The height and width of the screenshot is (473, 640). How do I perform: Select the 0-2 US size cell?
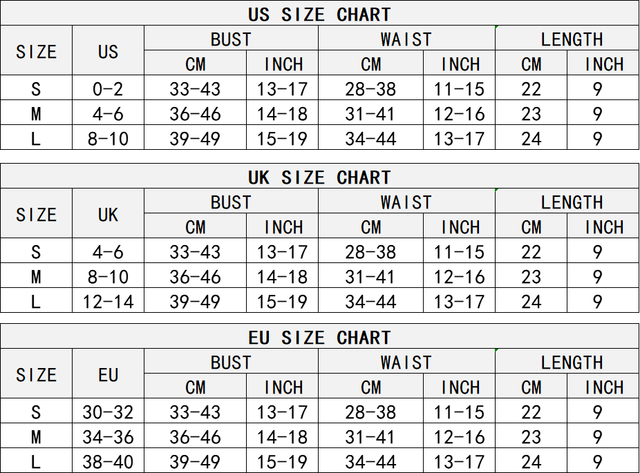[108, 89]
